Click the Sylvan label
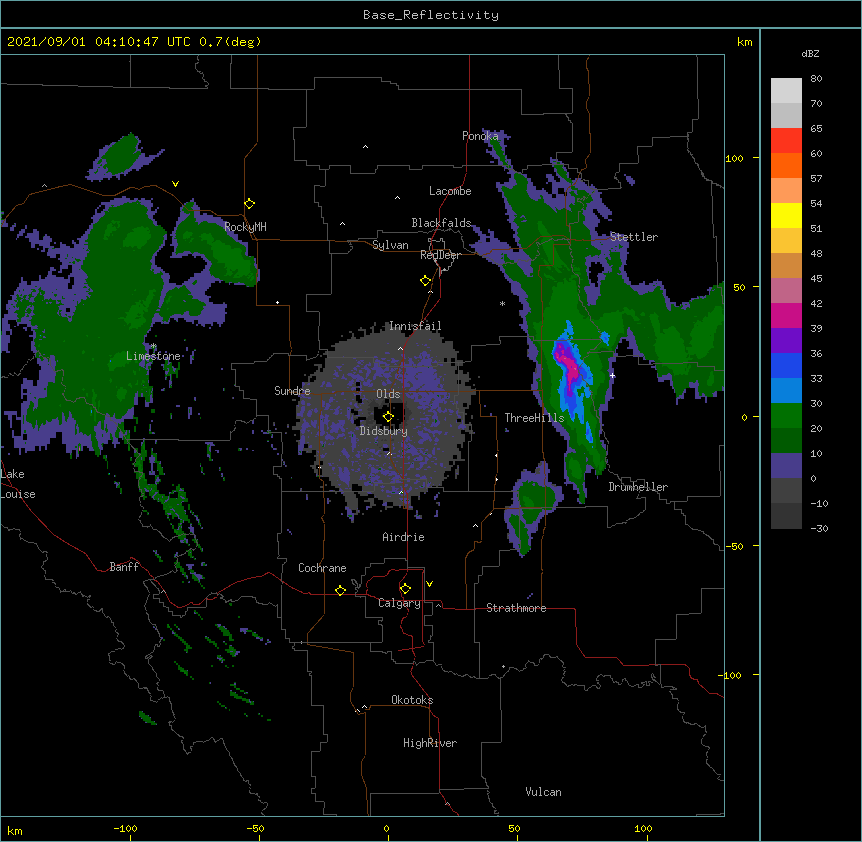Screen dimensions: 862x842 point(390,245)
